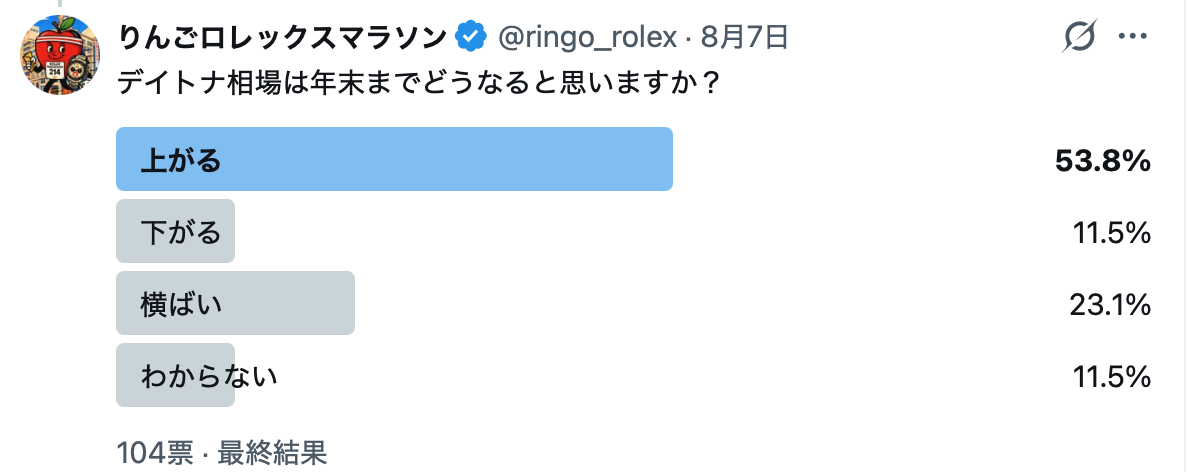Click the 23.1% value beside 横ばい

[1109, 305]
